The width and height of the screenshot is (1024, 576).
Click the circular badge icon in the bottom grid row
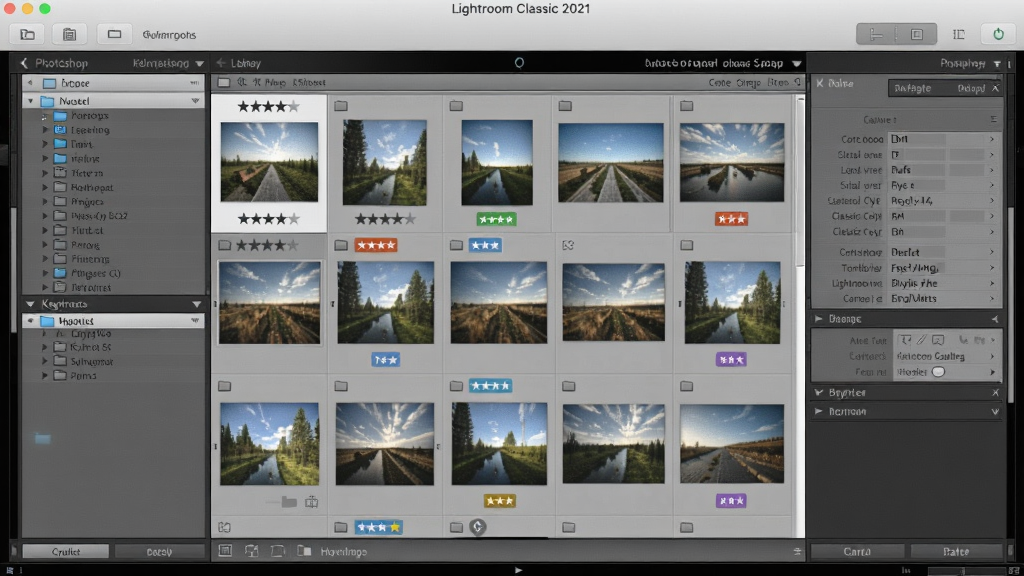(x=477, y=526)
